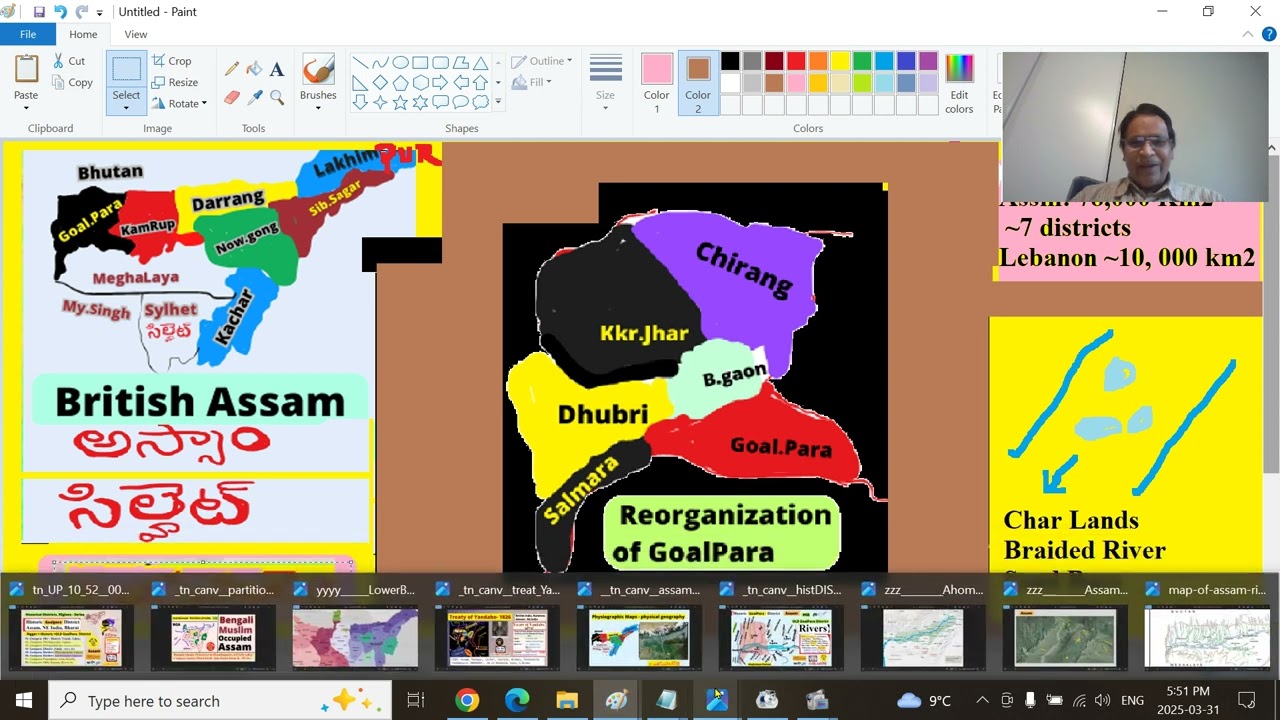Click the canvas vertical scrollbar up arrow
This screenshot has height=720, width=1280.
(1272, 149)
